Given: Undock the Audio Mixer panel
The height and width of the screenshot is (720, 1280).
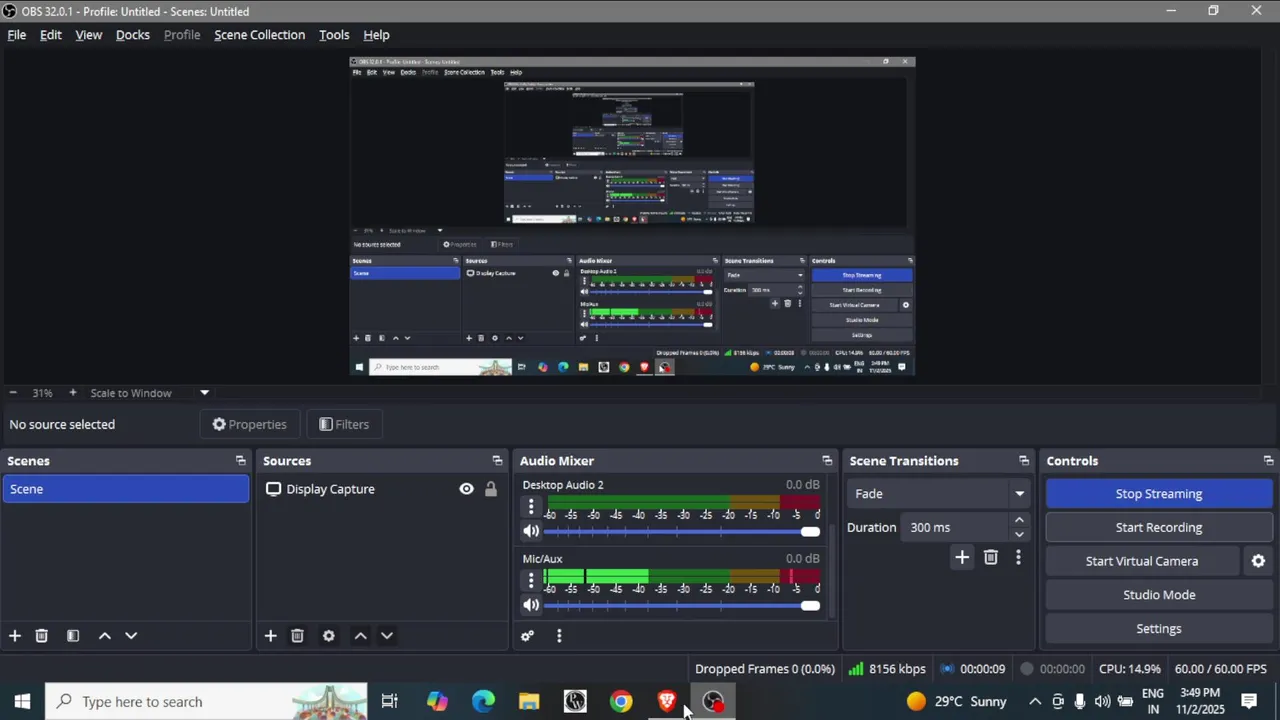Looking at the screenshot, I should click(x=827, y=461).
